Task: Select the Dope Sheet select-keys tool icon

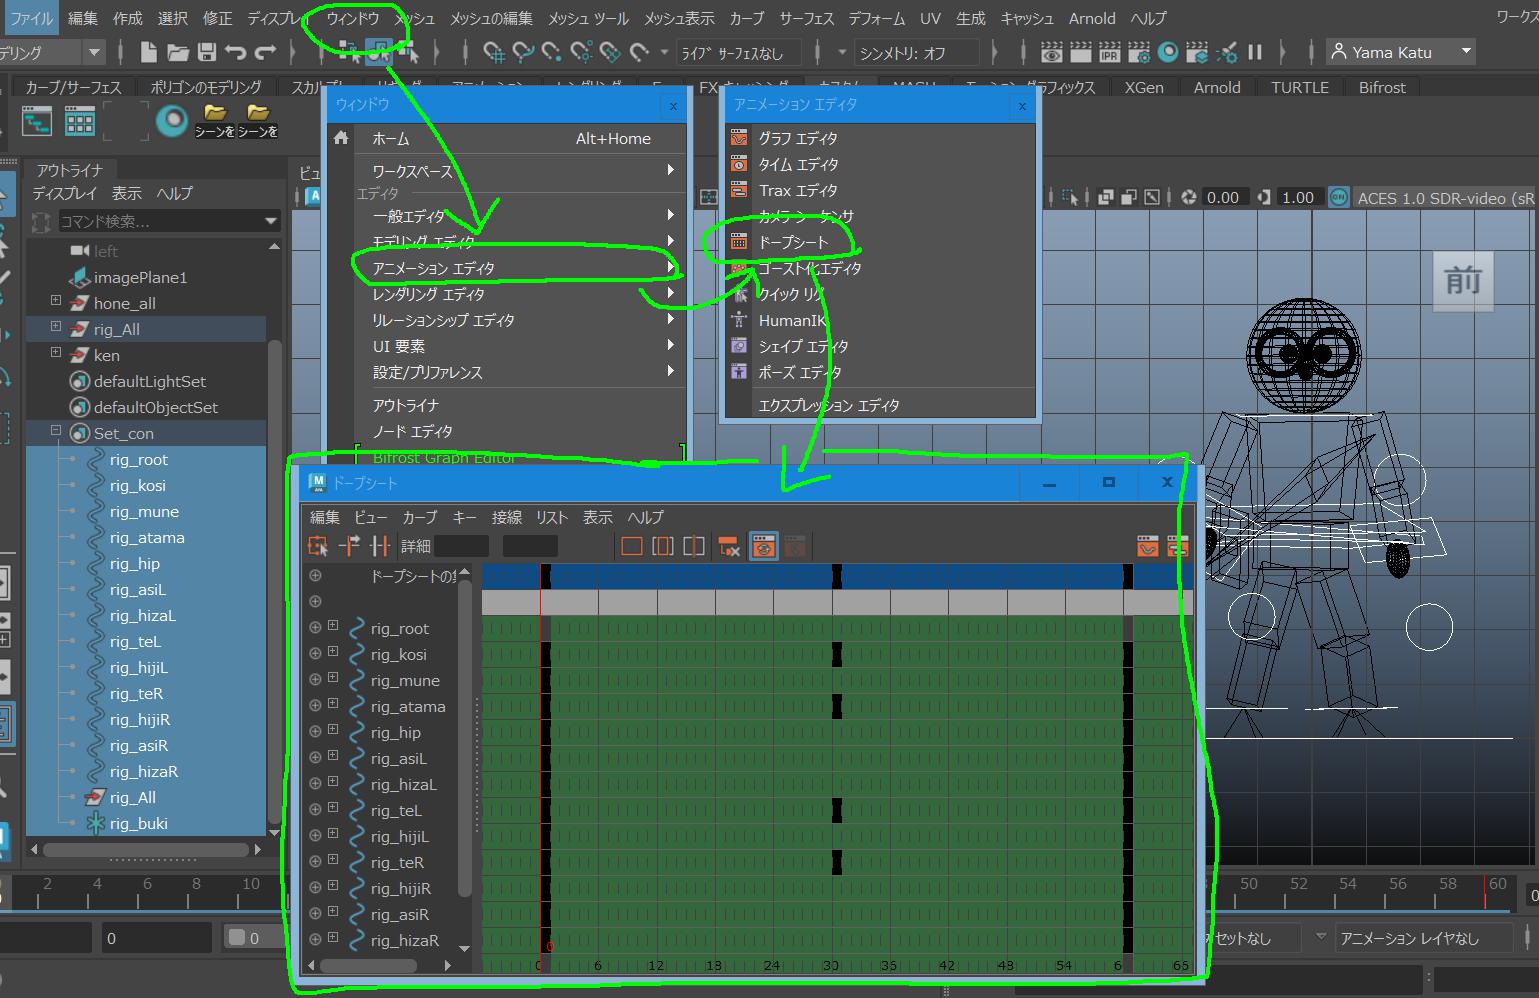Action: (318, 546)
